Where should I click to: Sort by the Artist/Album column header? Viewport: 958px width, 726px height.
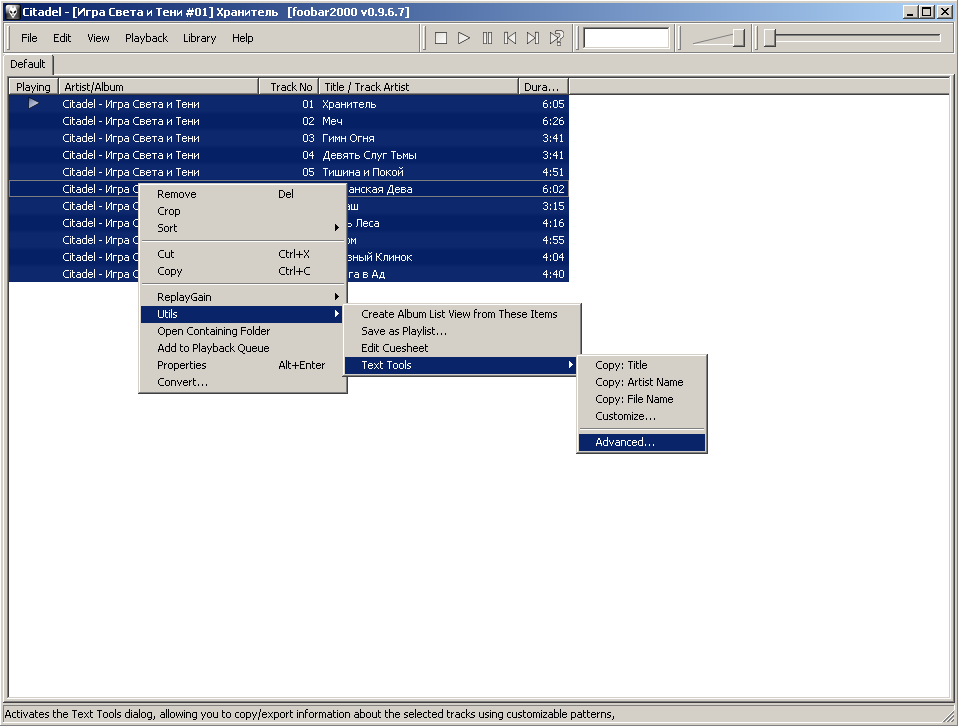click(x=159, y=87)
